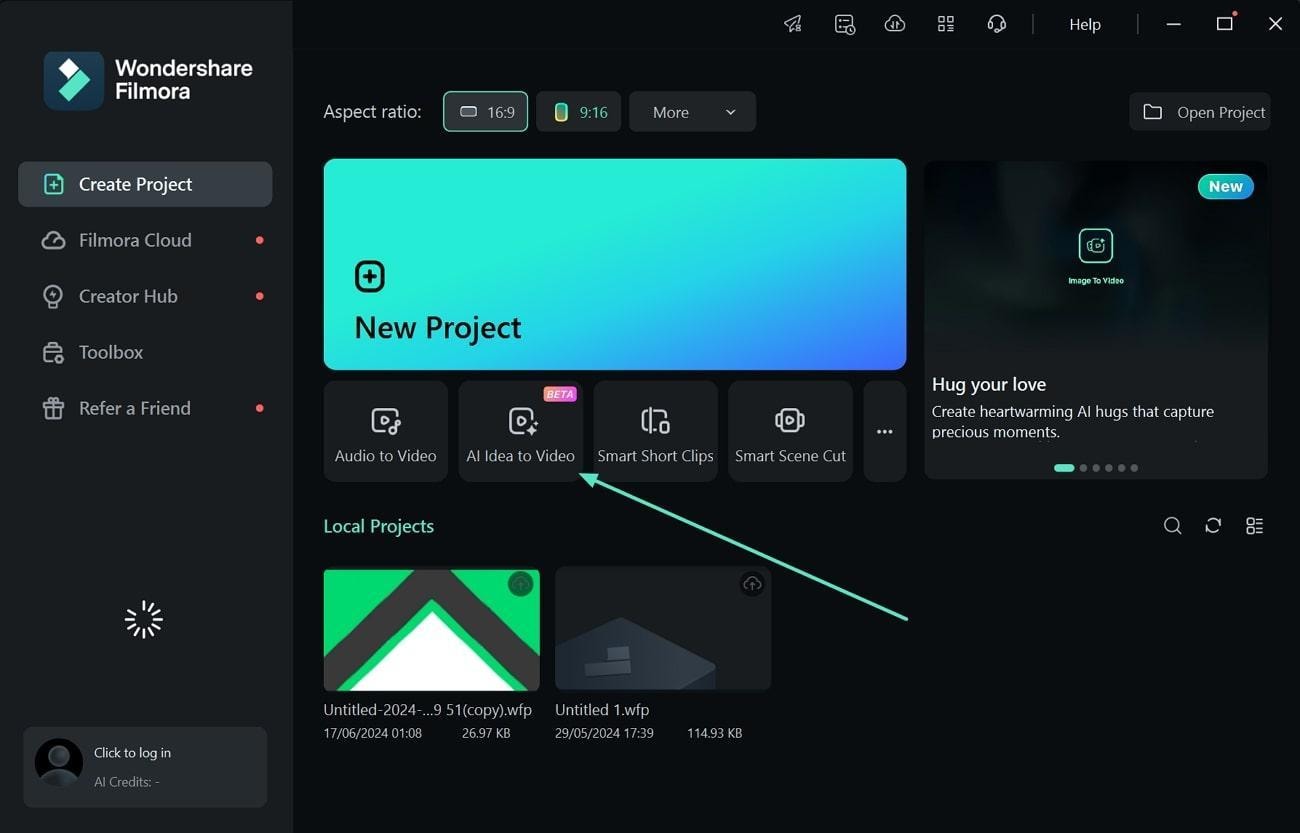Open Refer a Friend in sidebar
The image size is (1300, 833).
[x=145, y=408]
